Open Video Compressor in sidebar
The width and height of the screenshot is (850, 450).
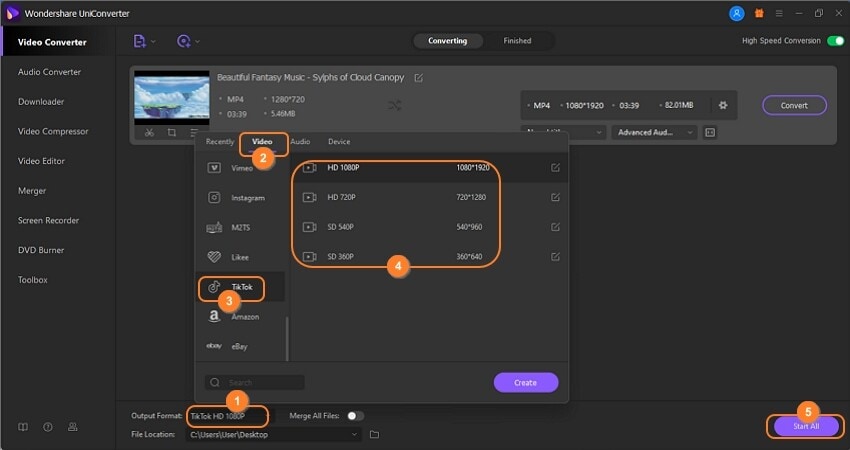[53, 131]
